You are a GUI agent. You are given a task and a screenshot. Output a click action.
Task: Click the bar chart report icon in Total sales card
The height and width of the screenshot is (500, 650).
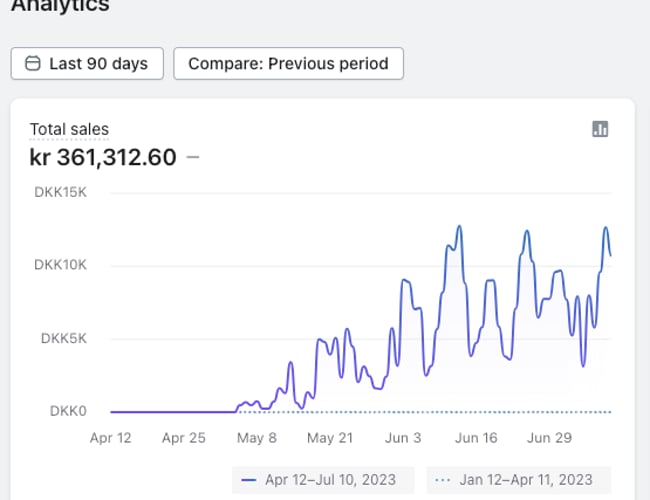point(600,129)
